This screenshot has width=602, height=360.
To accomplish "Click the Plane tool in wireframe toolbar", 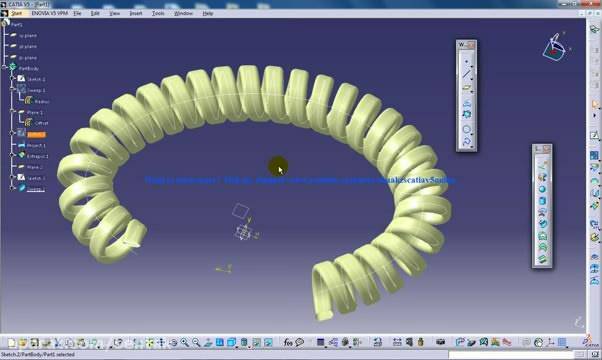I will [x=466, y=88].
